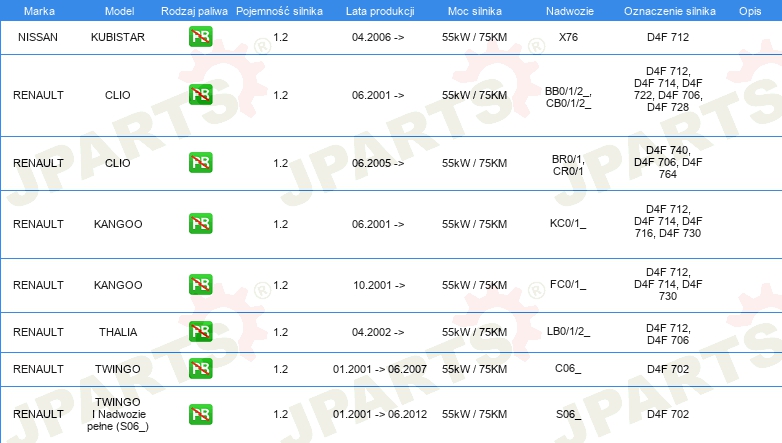The image size is (782, 443).
Task: Click the fuel icon in the Twingo S06_ row
Action: pos(200,414)
